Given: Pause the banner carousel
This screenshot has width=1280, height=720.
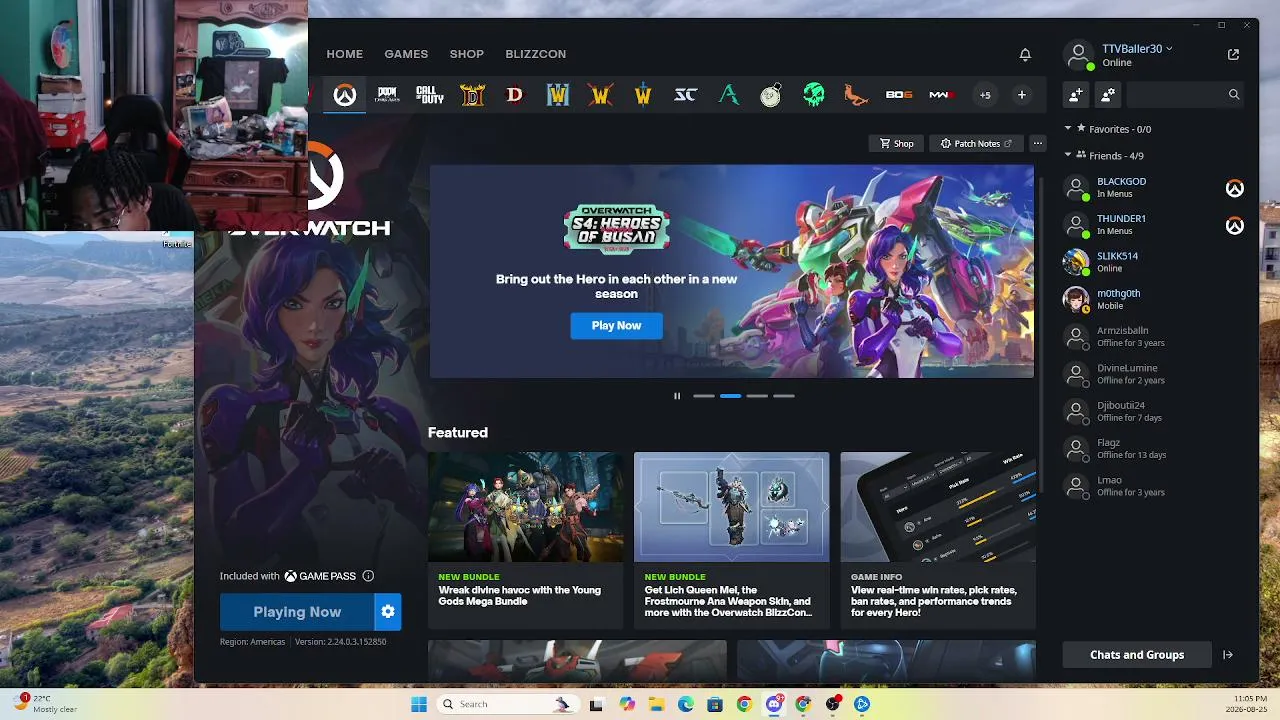Looking at the screenshot, I should click(x=677, y=396).
